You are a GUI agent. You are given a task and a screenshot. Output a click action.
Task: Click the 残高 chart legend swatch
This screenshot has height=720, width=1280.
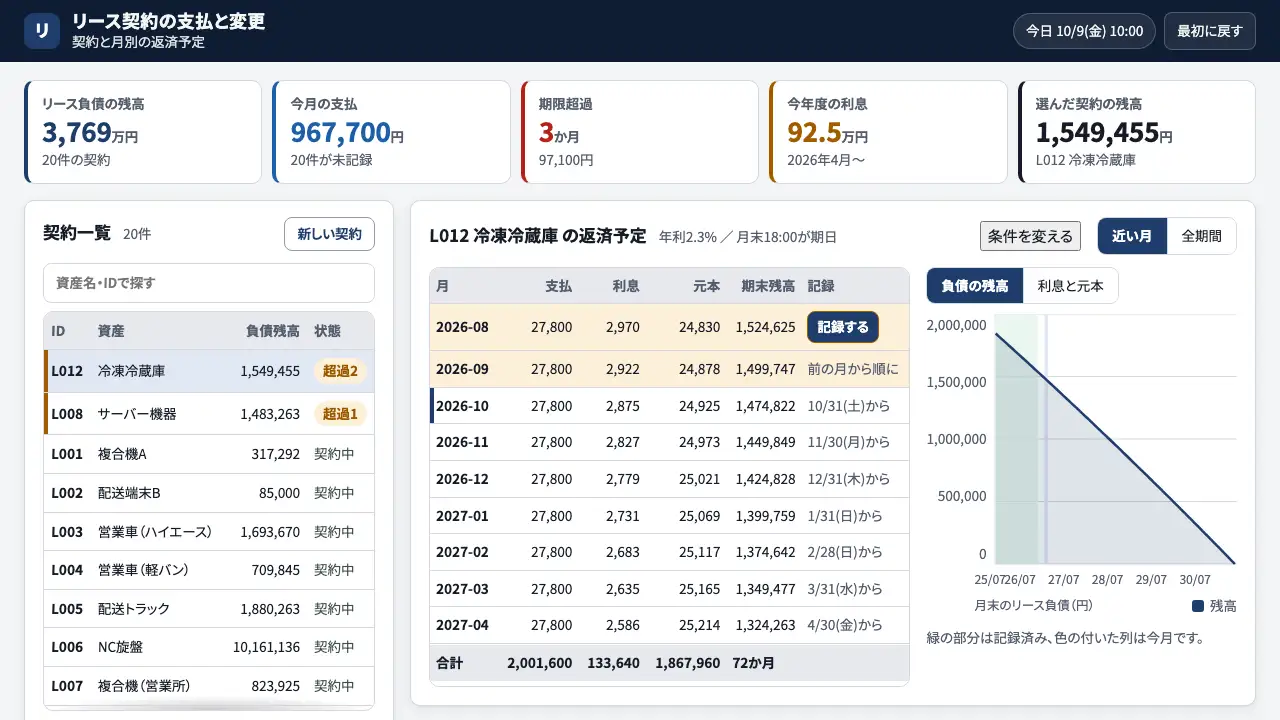tap(1198, 606)
